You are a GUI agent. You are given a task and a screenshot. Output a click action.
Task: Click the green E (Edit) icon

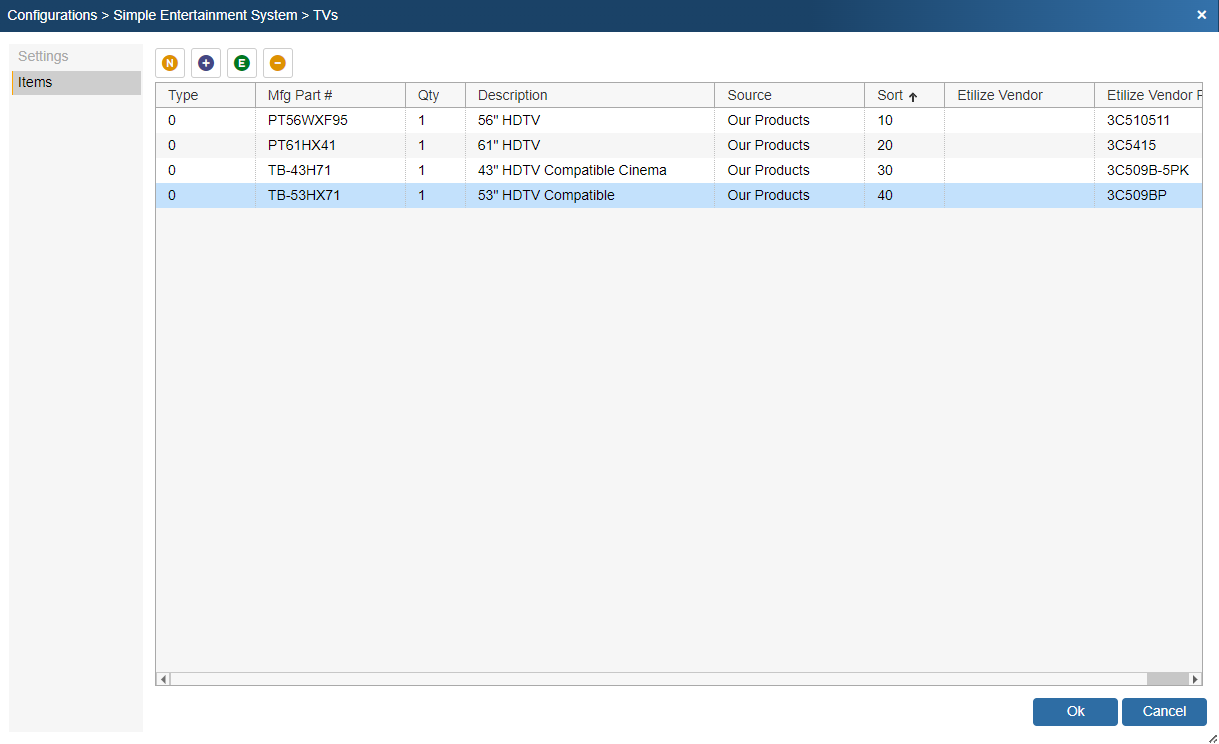click(x=242, y=63)
